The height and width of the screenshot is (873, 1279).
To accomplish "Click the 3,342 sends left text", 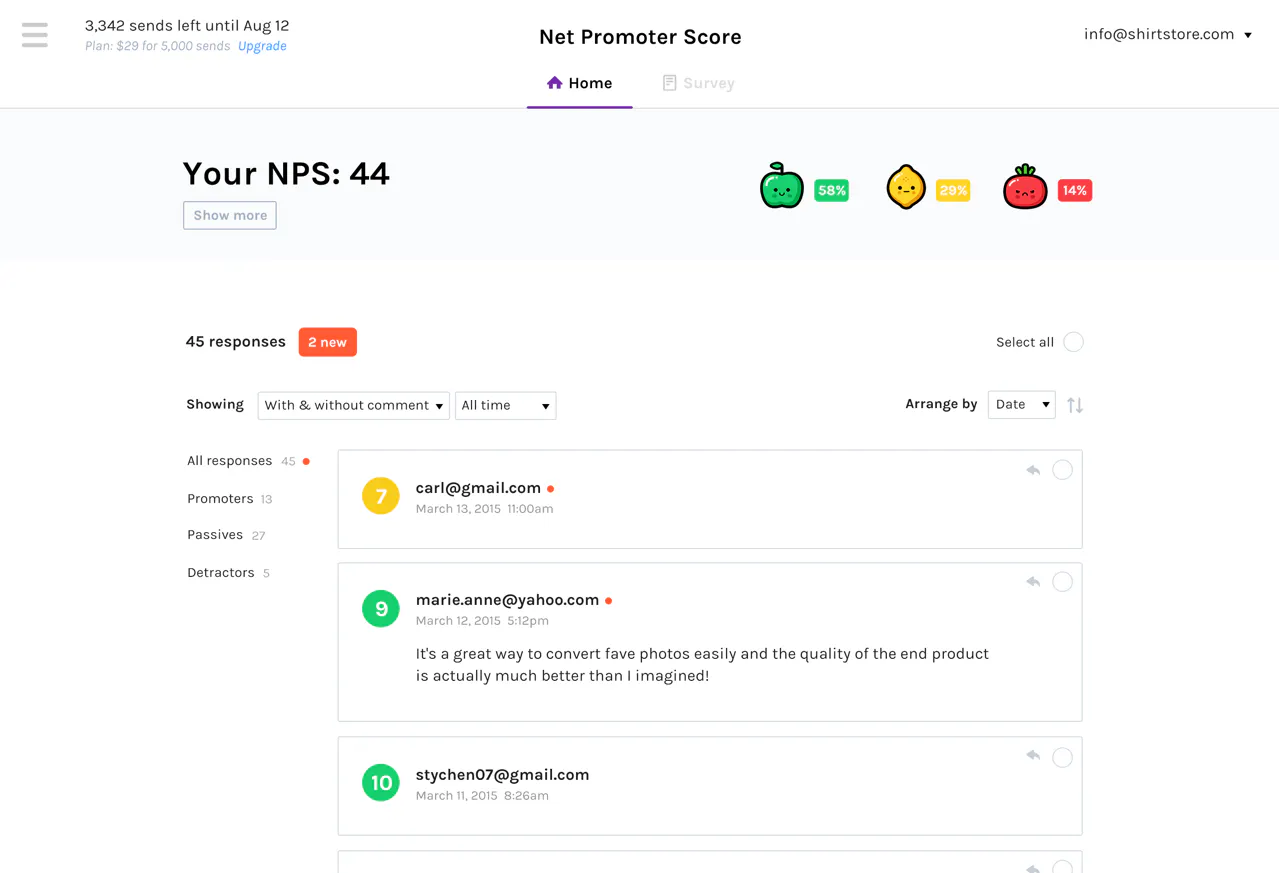I will (x=187, y=25).
